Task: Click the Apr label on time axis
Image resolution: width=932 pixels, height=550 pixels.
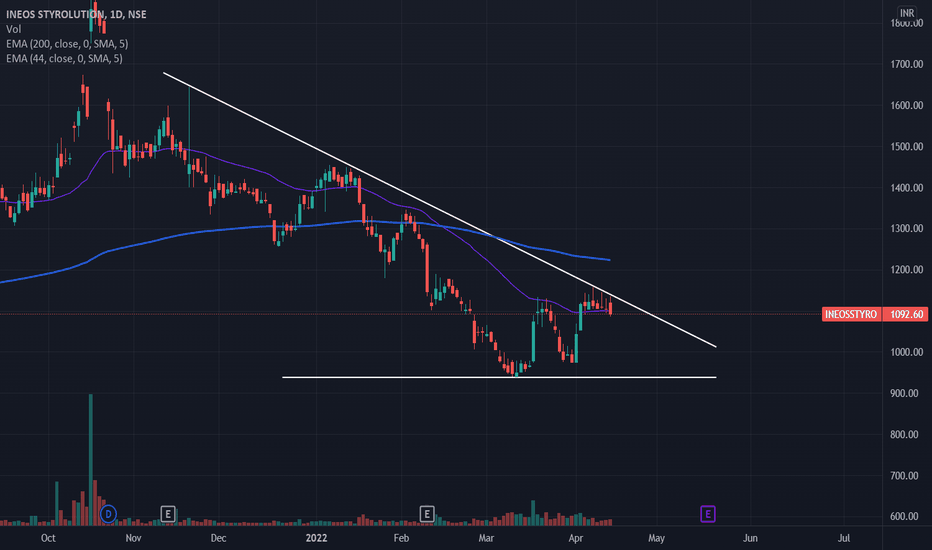Action: [575, 538]
